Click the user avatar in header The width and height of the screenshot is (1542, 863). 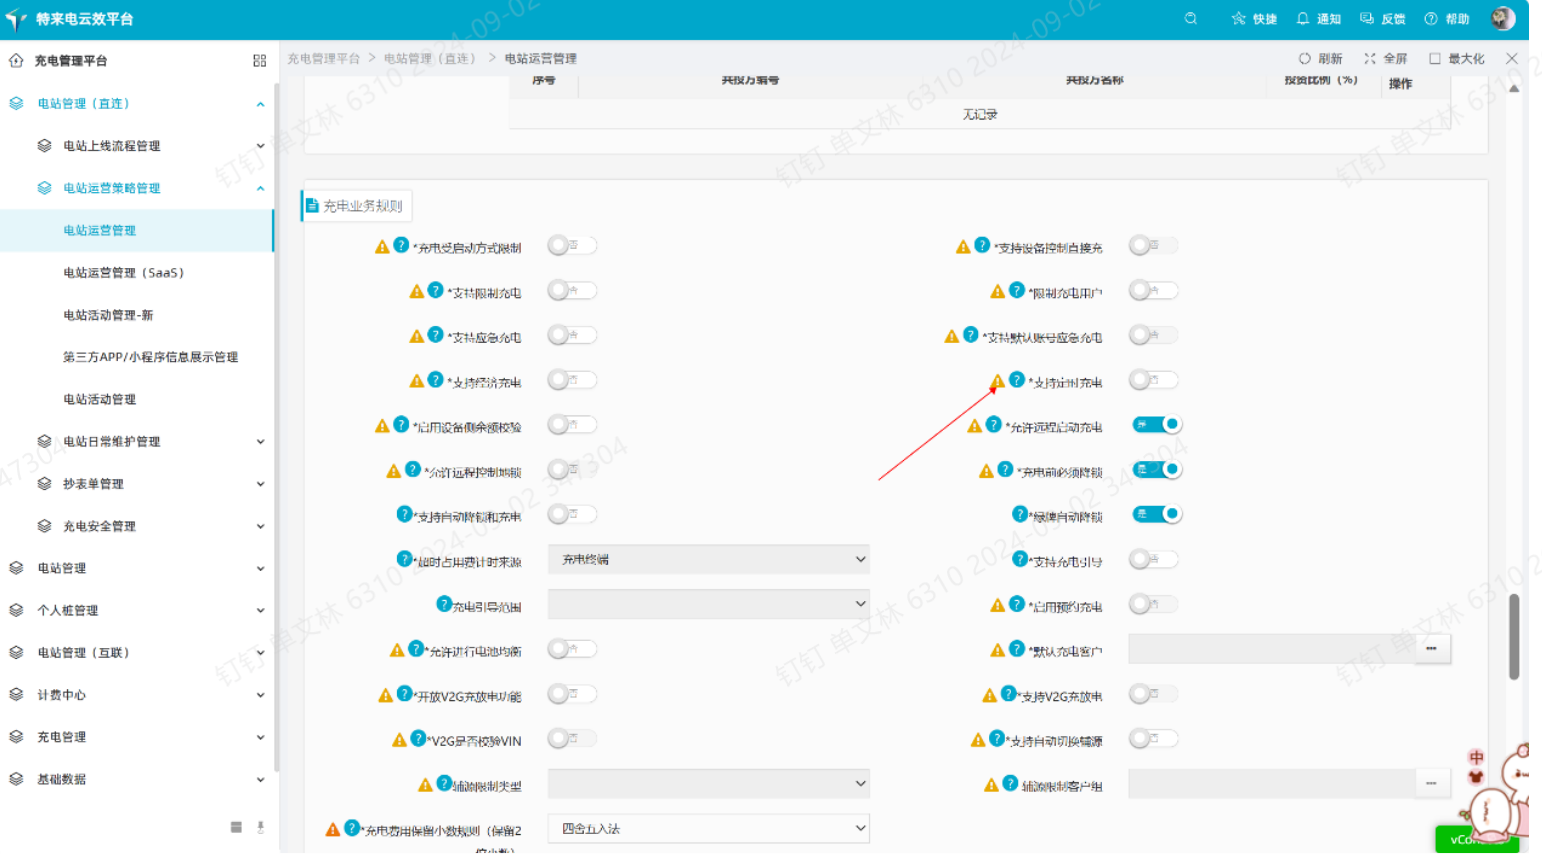[x=1502, y=18]
